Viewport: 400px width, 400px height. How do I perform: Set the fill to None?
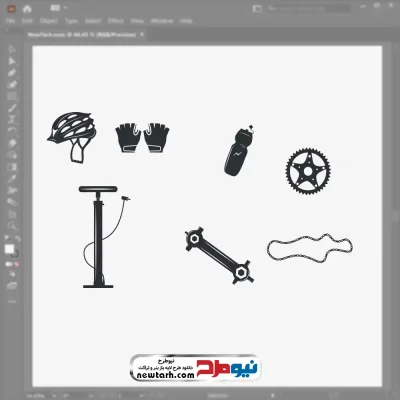pos(16,264)
